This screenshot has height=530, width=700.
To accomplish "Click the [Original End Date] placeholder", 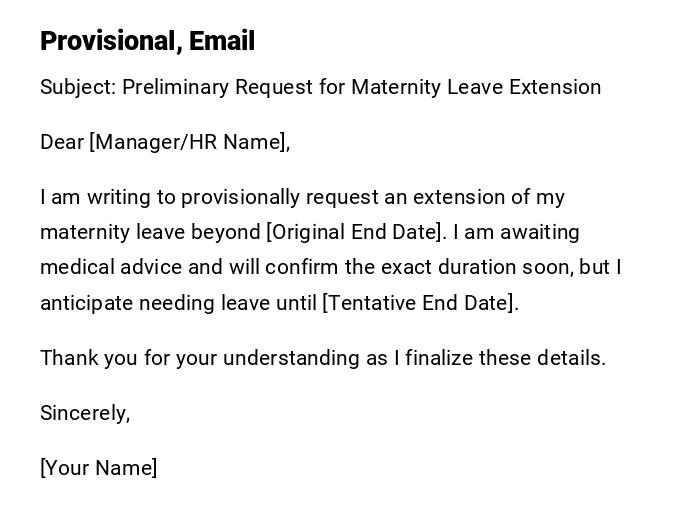I will click(355, 232).
